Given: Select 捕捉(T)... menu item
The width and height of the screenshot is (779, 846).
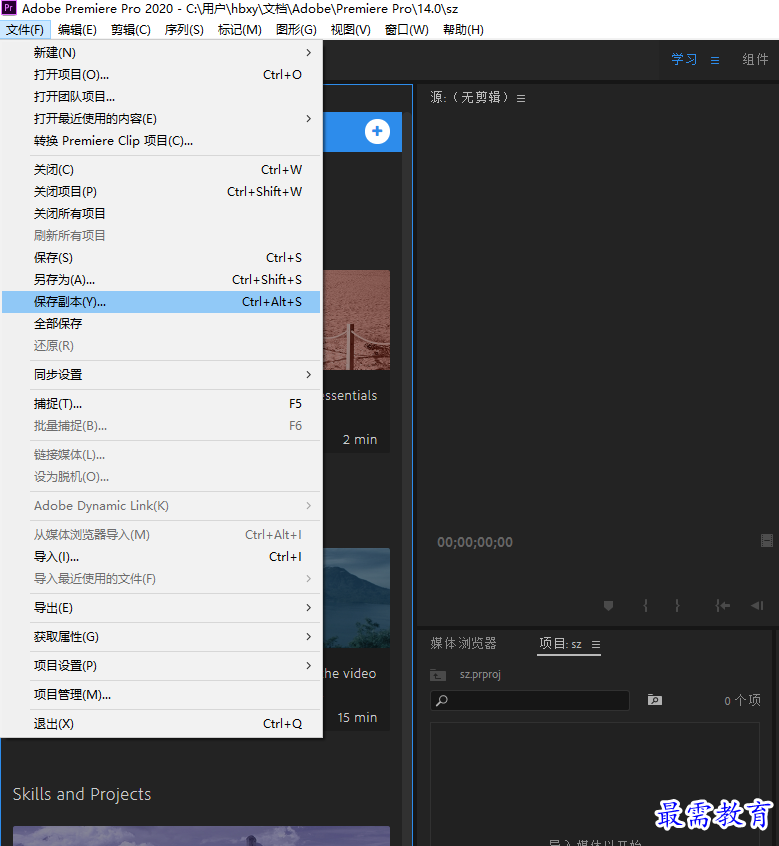Looking at the screenshot, I should [x=161, y=404].
